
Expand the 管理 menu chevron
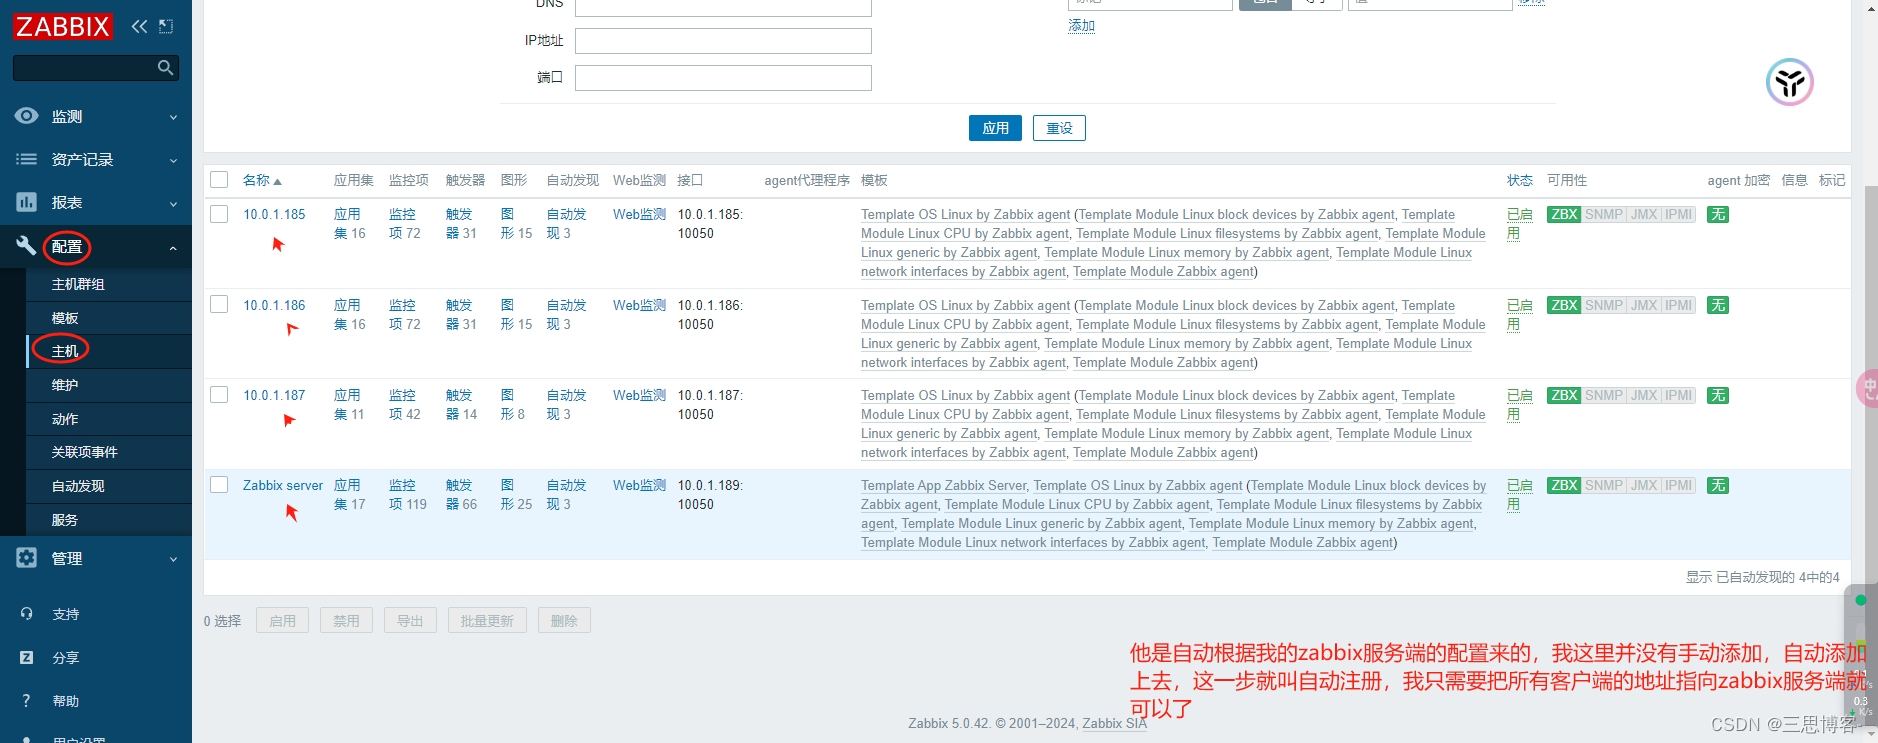tap(173, 559)
